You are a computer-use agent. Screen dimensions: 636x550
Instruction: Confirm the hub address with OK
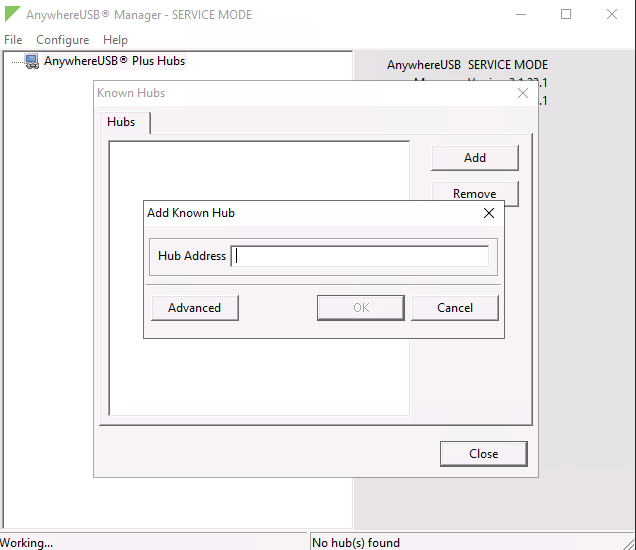[x=360, y=308]
